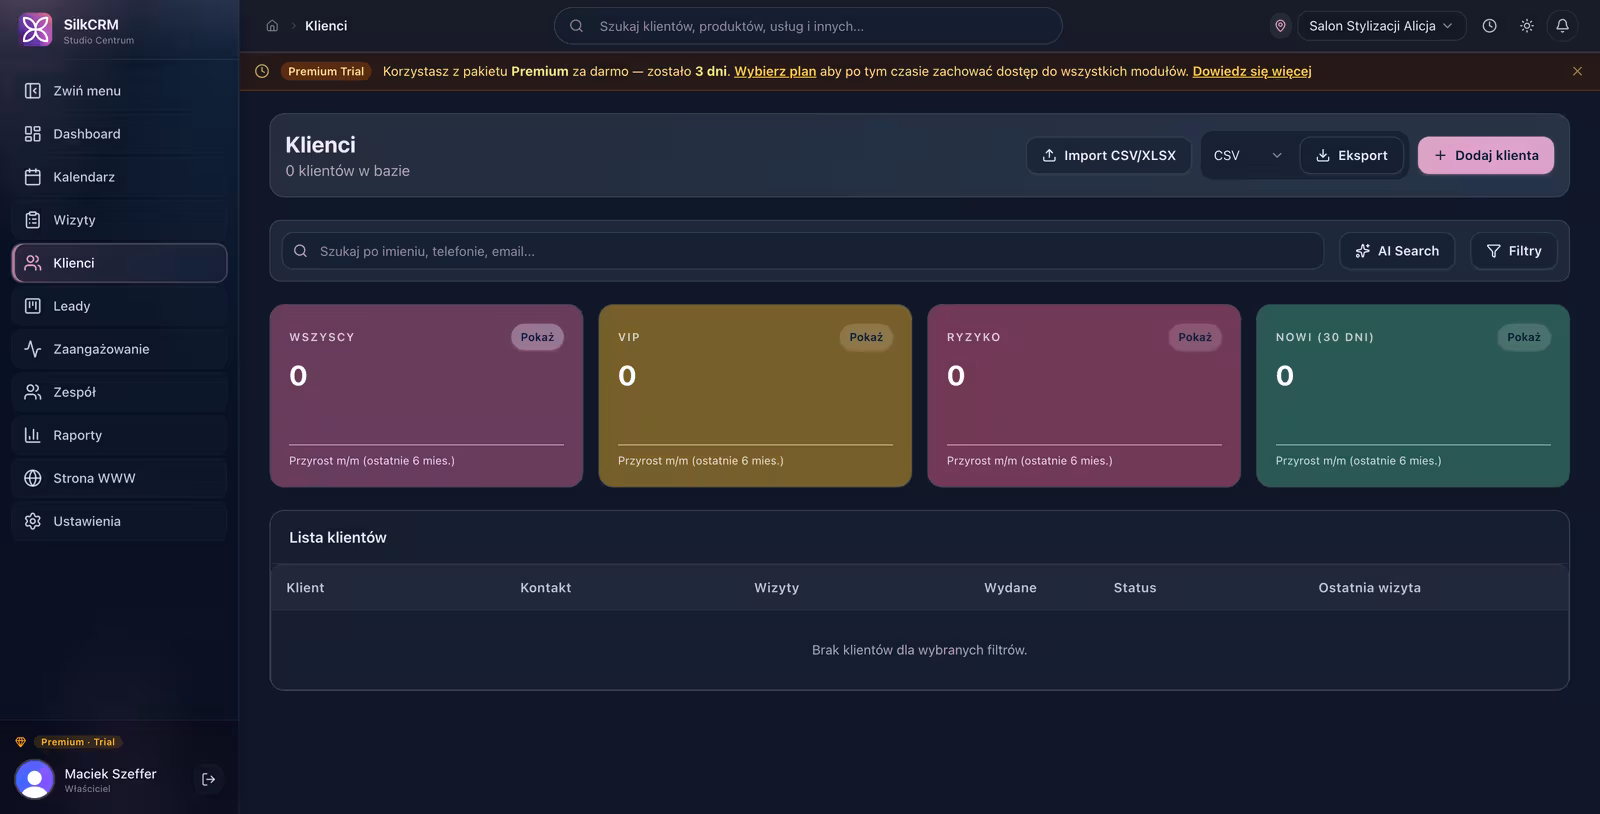The height and width of the screenshot is (814, 1600).
Task: Select Klienci sidebar item
Action: [x=120, y=263]
